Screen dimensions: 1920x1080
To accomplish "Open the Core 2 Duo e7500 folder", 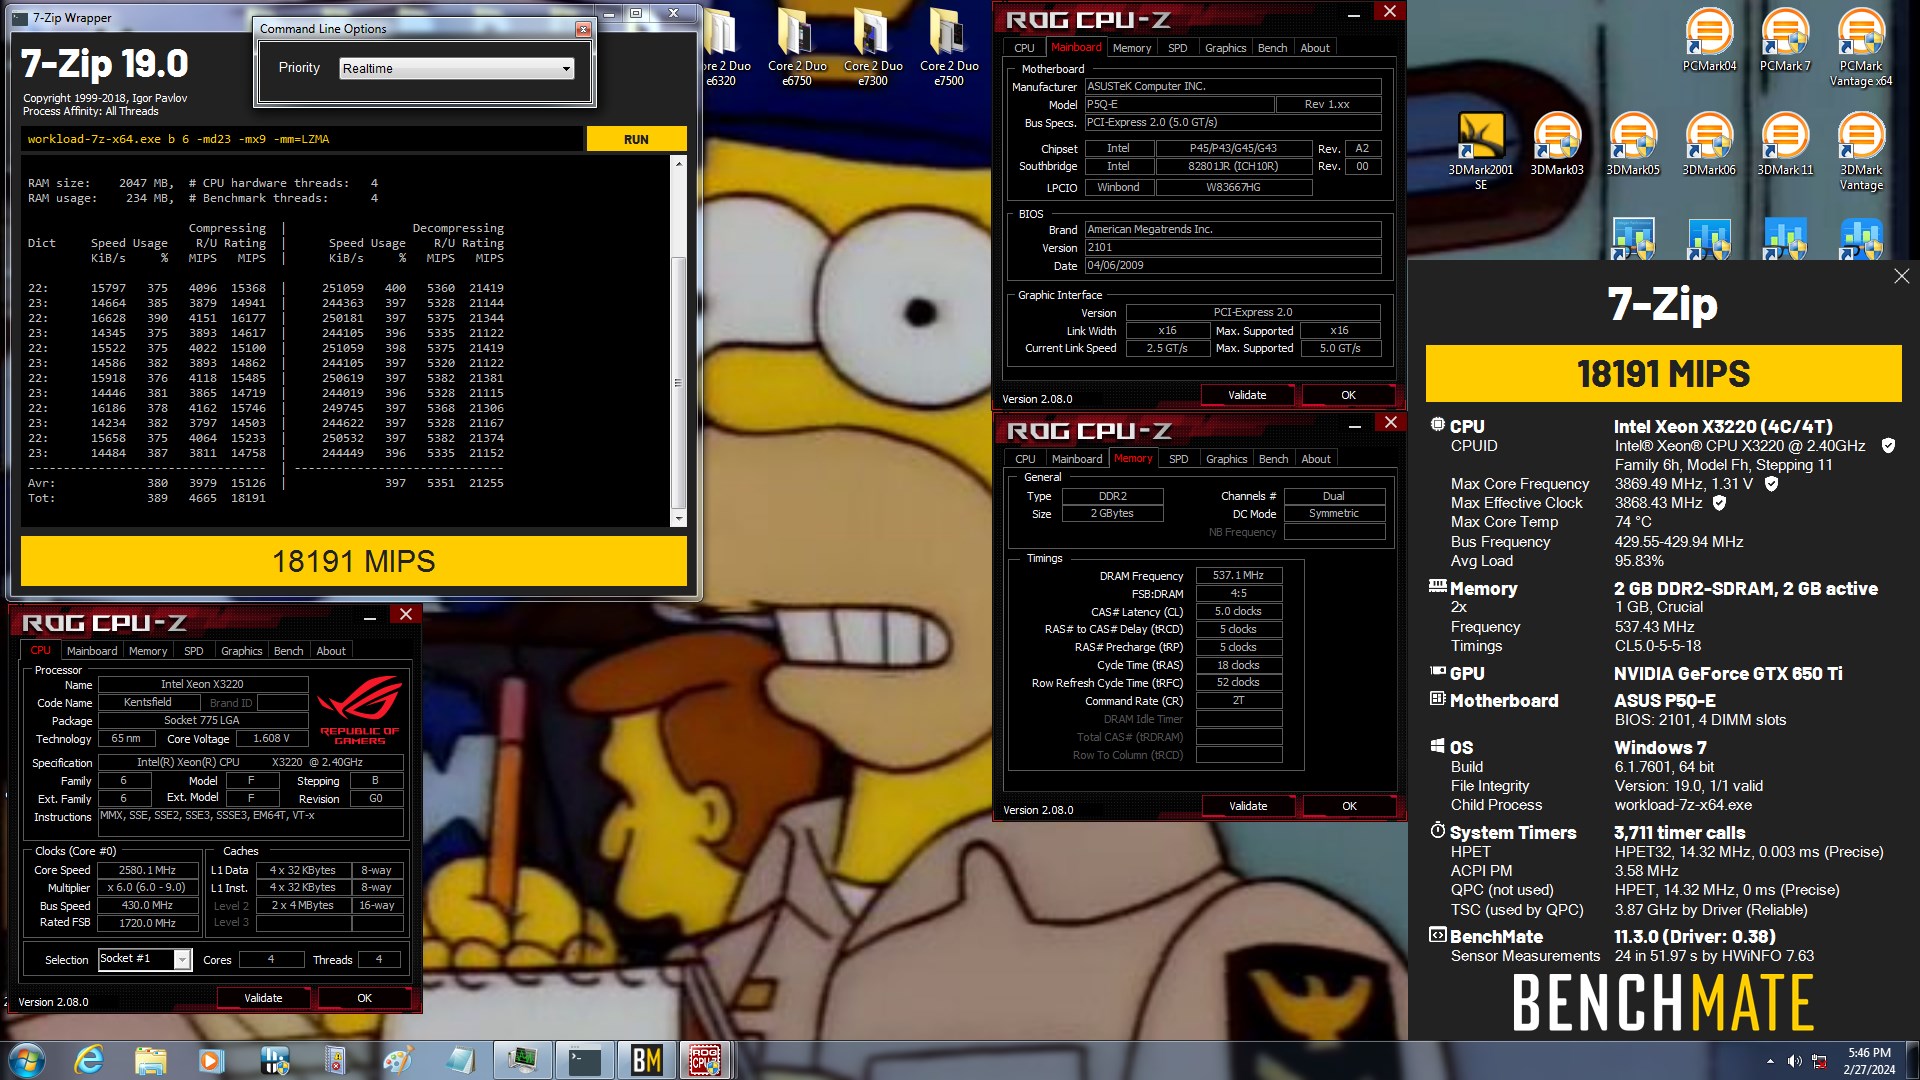I will (x=949, y=47).
